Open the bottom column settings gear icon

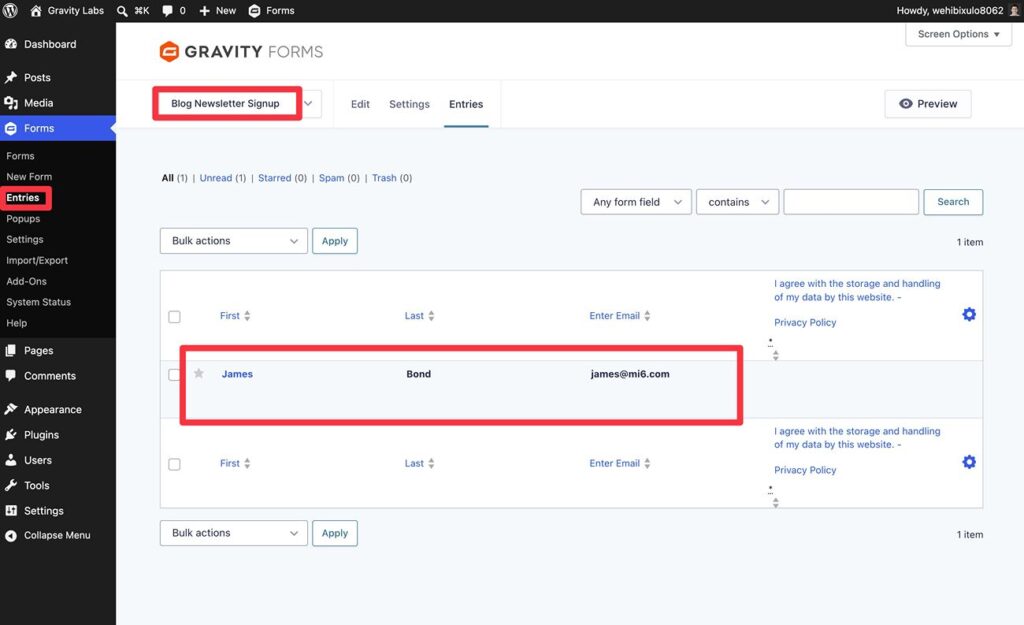[969, 462]
